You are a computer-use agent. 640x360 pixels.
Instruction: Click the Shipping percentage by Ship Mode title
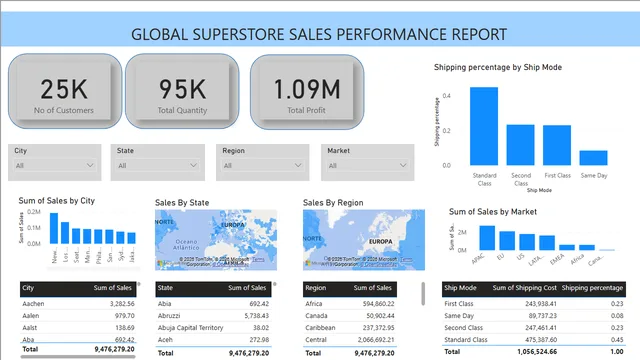498,67
